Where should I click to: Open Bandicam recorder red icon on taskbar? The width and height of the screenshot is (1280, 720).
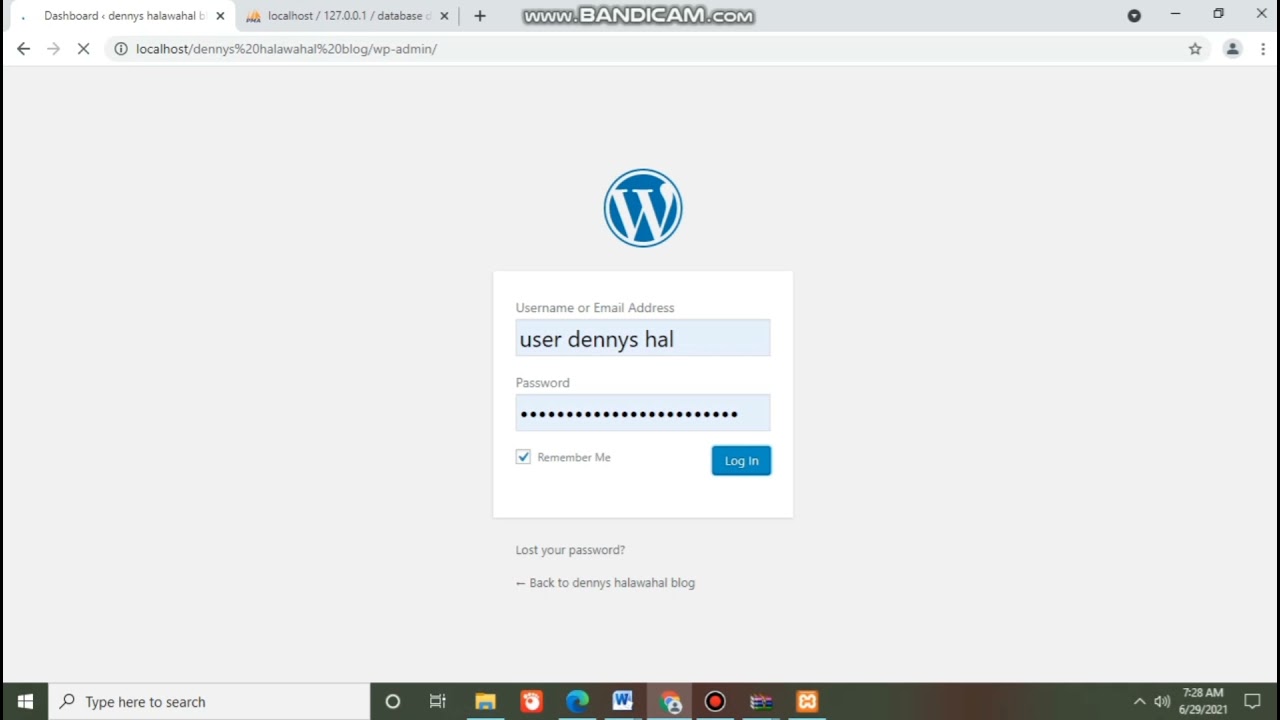715,702
